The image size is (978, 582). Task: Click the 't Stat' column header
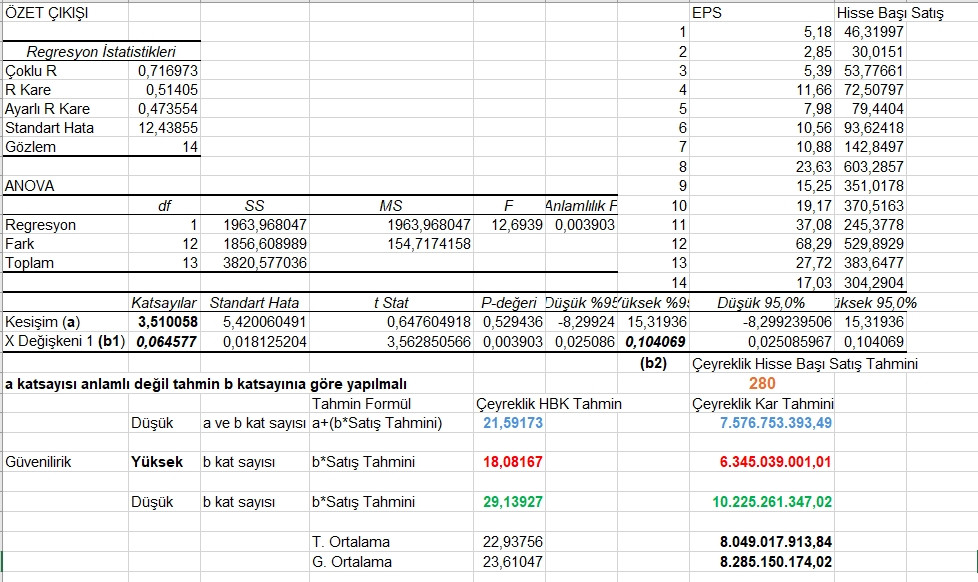click(391, 303)
